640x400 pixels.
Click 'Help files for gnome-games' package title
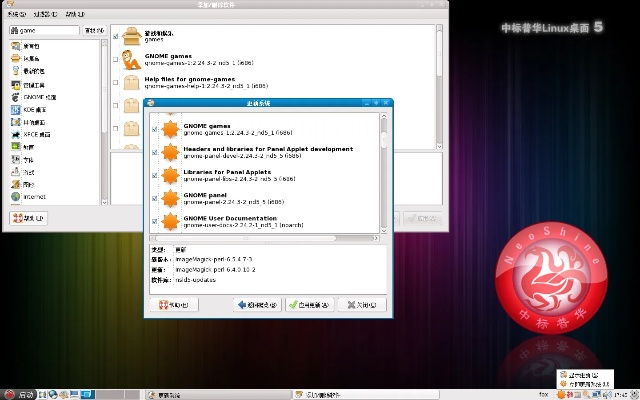pyautogui.click(x=190, y=79)
